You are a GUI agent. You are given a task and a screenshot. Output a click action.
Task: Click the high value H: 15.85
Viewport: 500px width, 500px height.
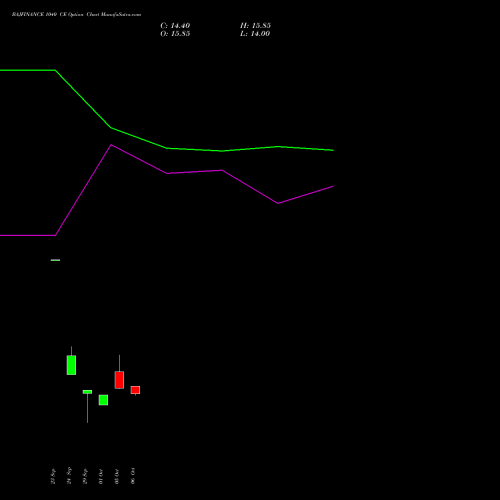coord(255,26)
